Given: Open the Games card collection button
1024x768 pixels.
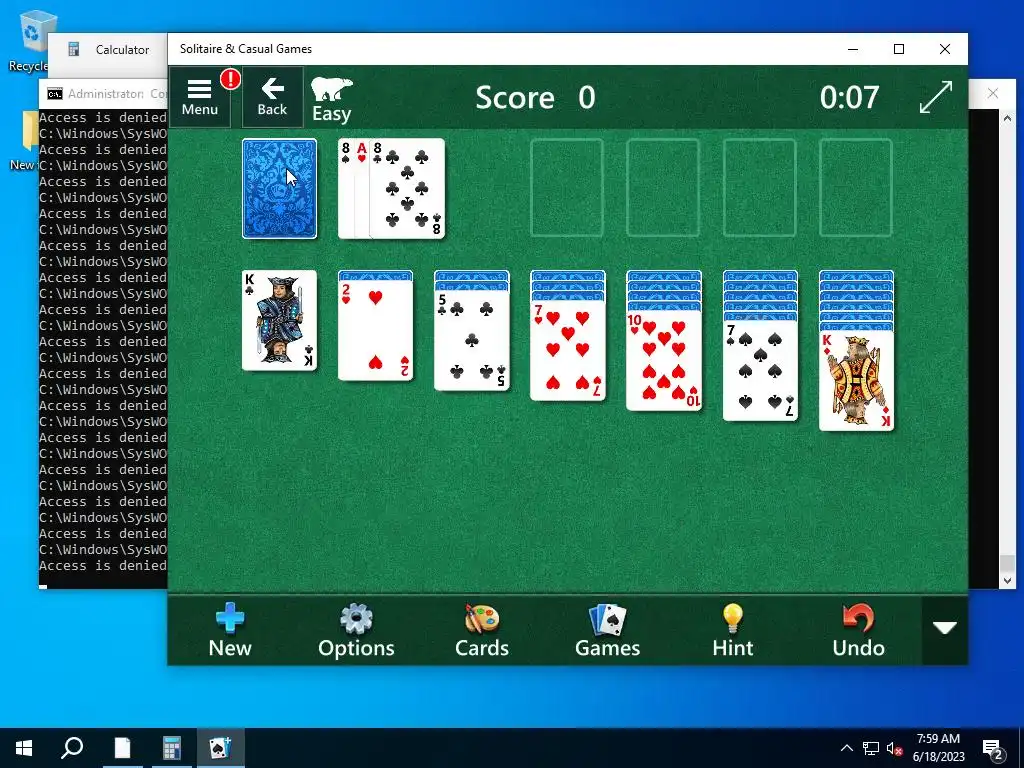Looking at the screenshot, I should 607,630.
